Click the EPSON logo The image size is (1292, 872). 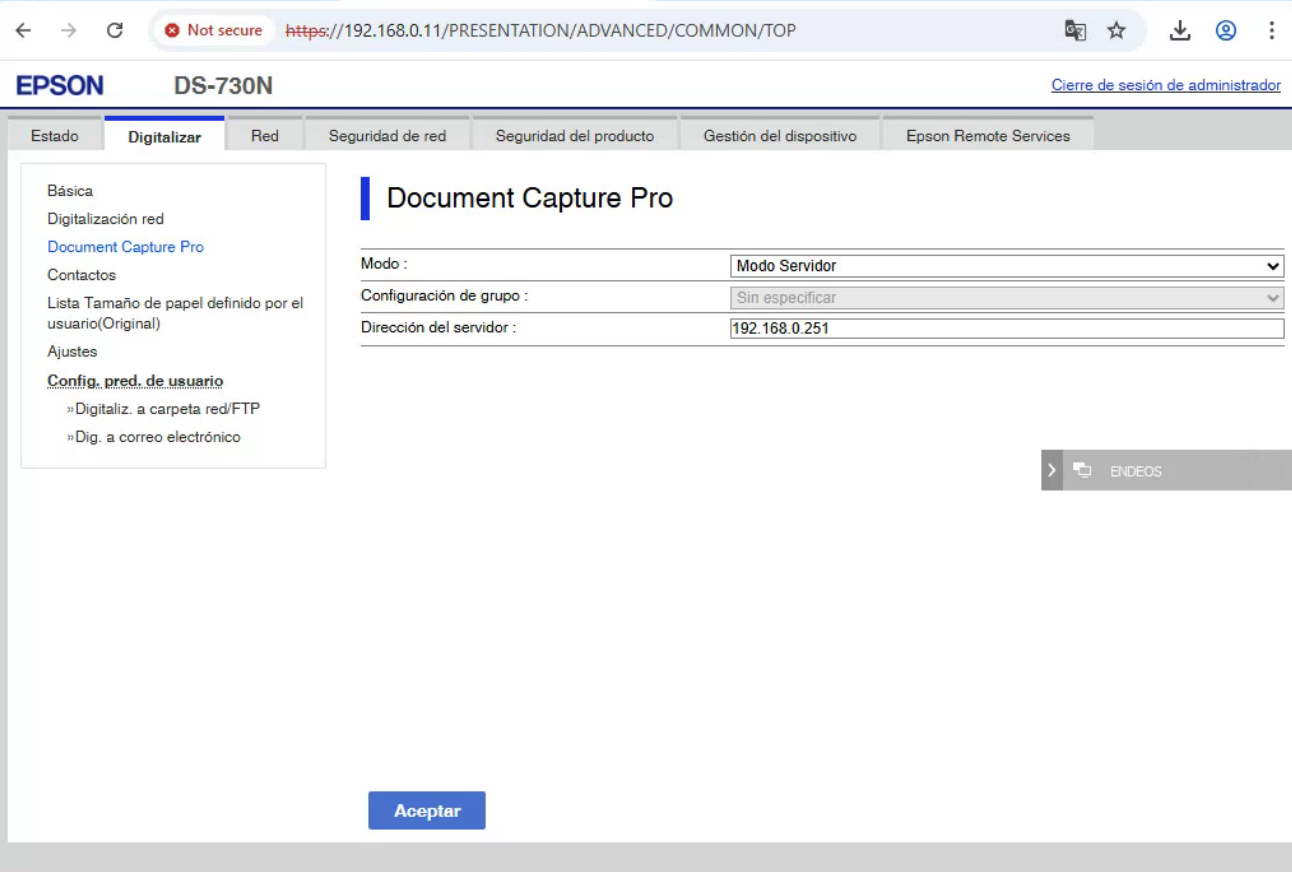pyautogui.click(x=60, y=86)
